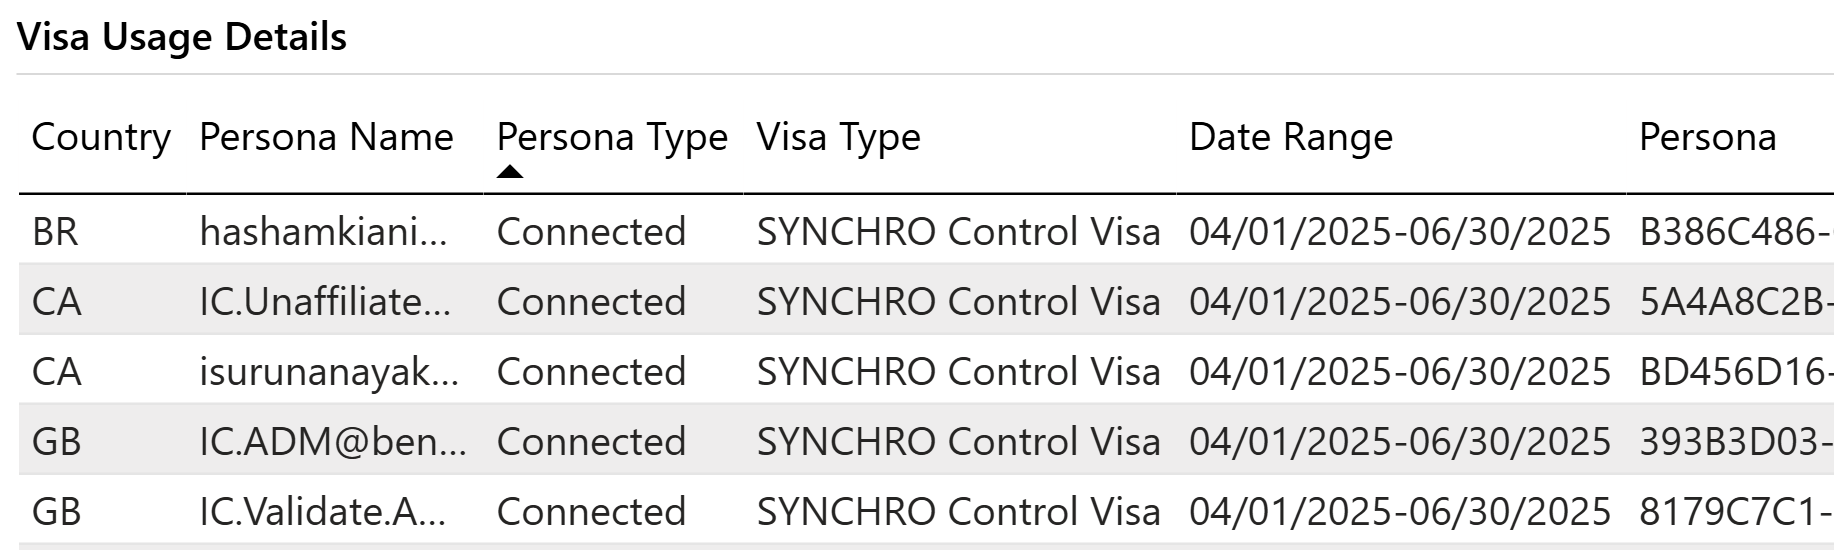The height and width of the screenshot is (550, 1834).
Task: Click the Persona column header at right
Action: [1707, 137]
